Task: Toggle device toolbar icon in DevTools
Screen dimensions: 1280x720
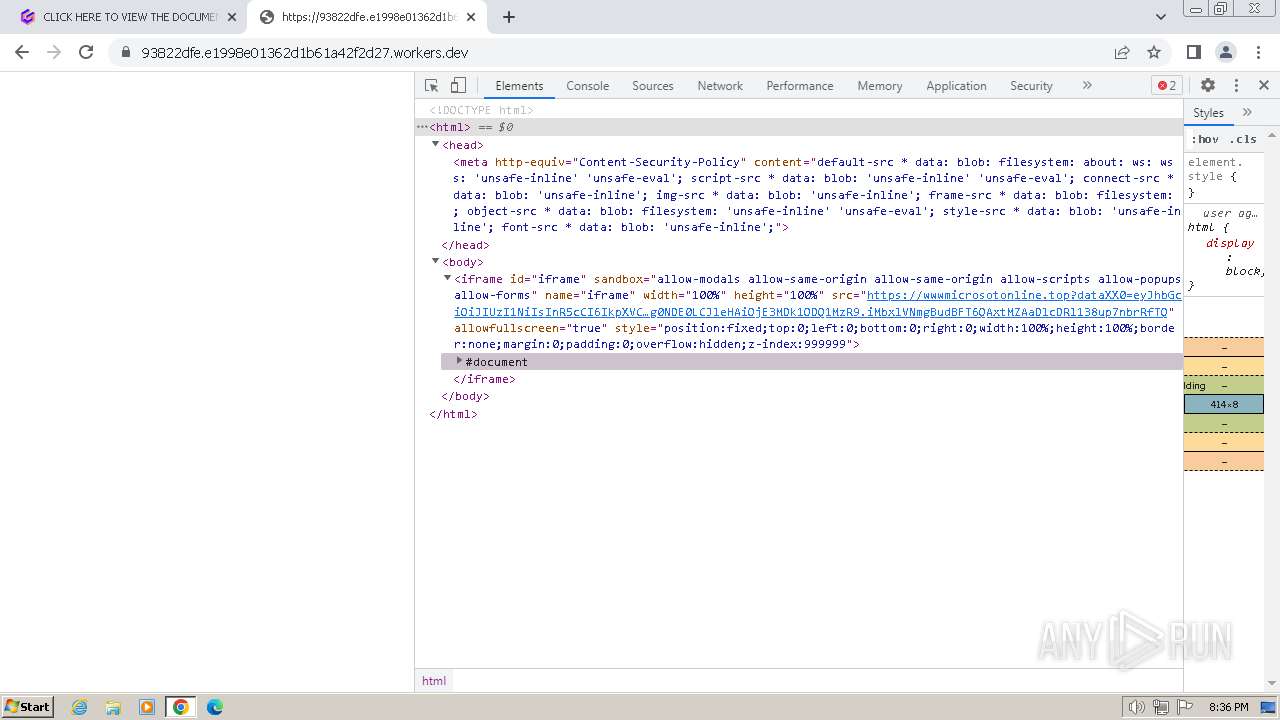Action: pyautogui.click(x=458, y=86)
